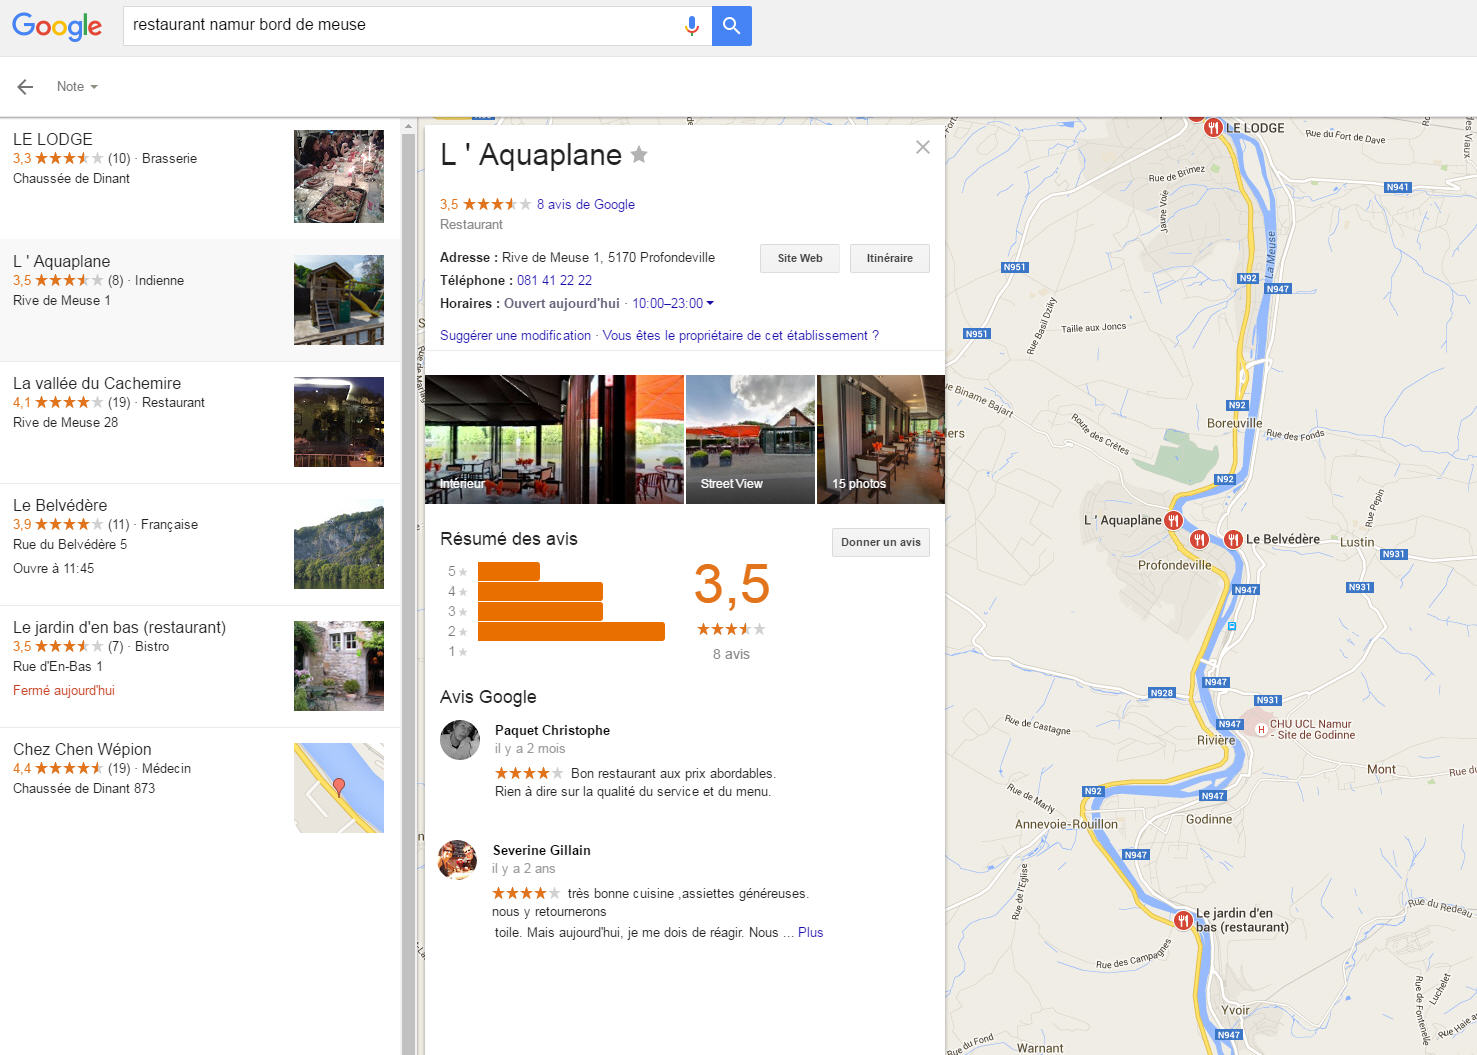Click the Yvoir label on map
Image resolution: width=1477 pixels, height=1055 pixels.
coord(1236,1010)
